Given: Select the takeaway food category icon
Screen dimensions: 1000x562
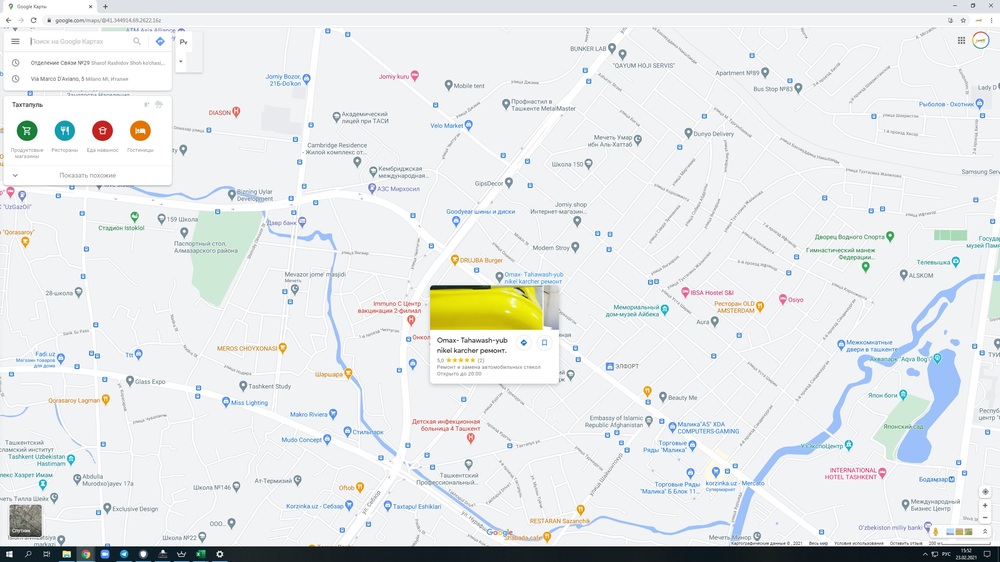Looking at the screenshot, I should tap(102, 130).
